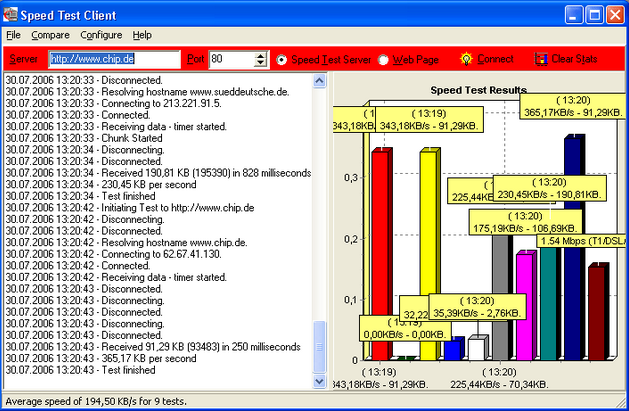The height and width of the screenshot is (411, 629).
Task: Click the teal bar in chart
Action: pos(548,304)
